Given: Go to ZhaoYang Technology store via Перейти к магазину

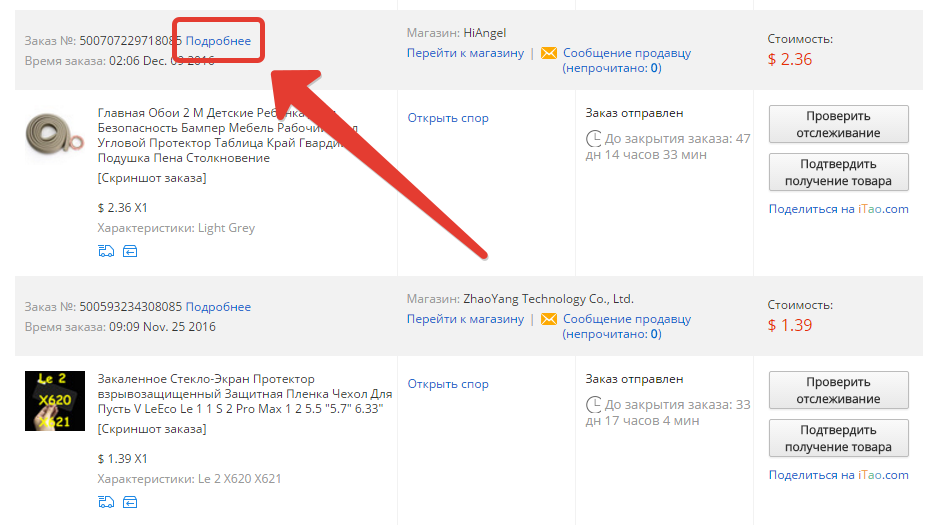Looking at the screenshot, I should coord(465,319).
